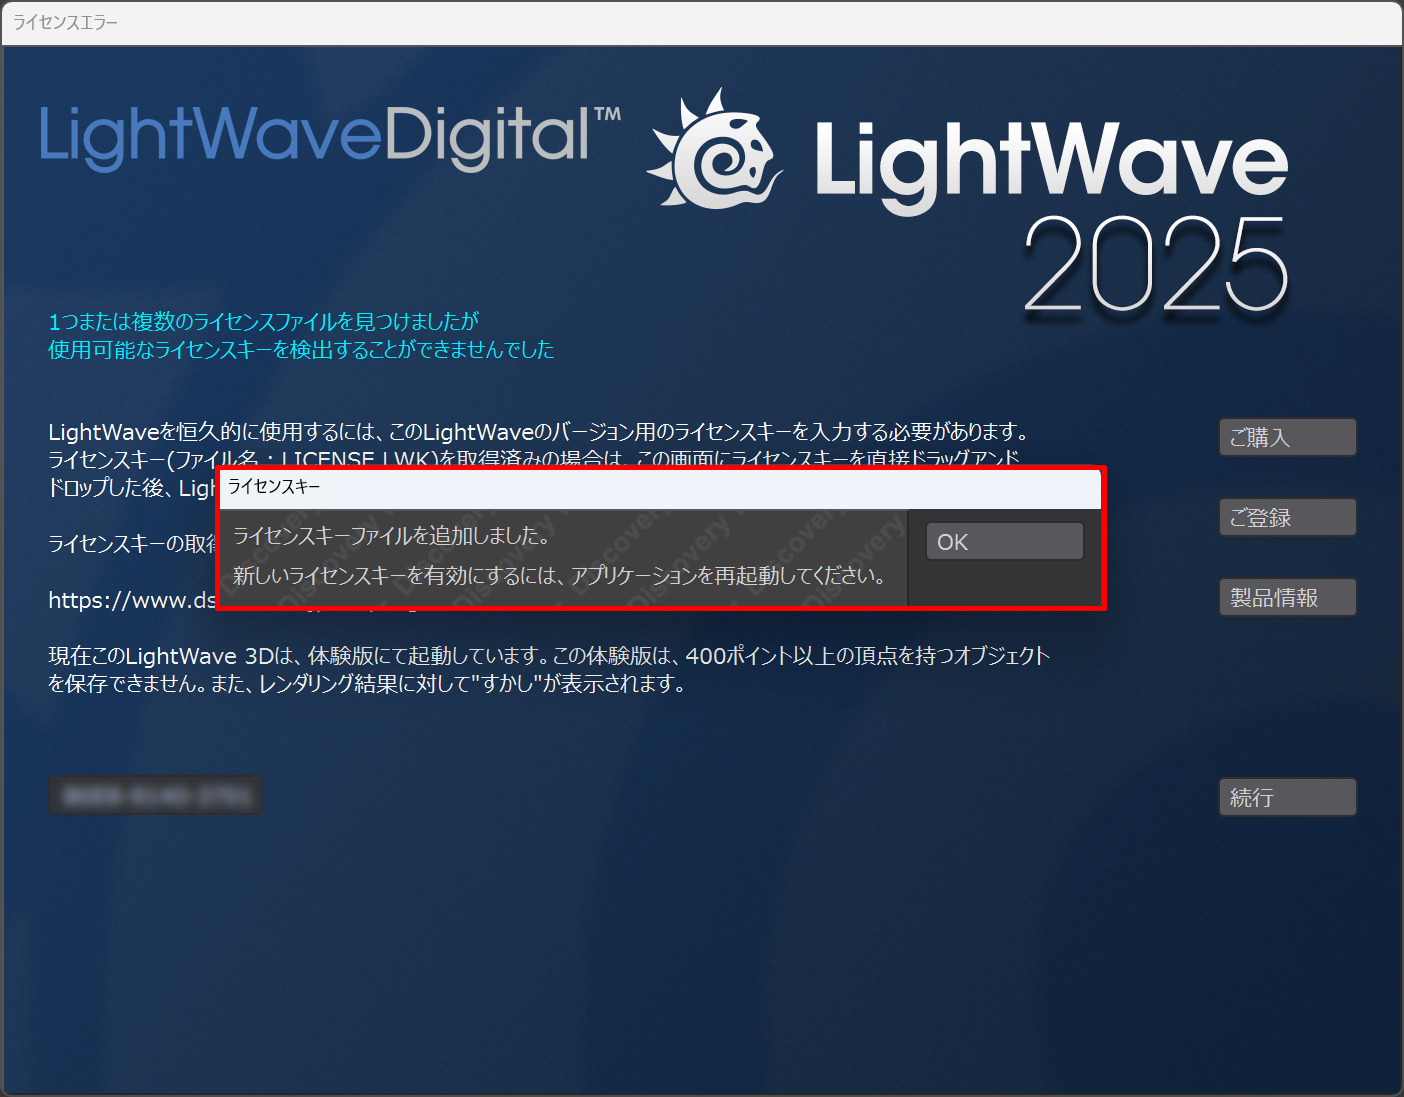
Task: Click the large 2025 version number
Action: (x=1156, y=266)
